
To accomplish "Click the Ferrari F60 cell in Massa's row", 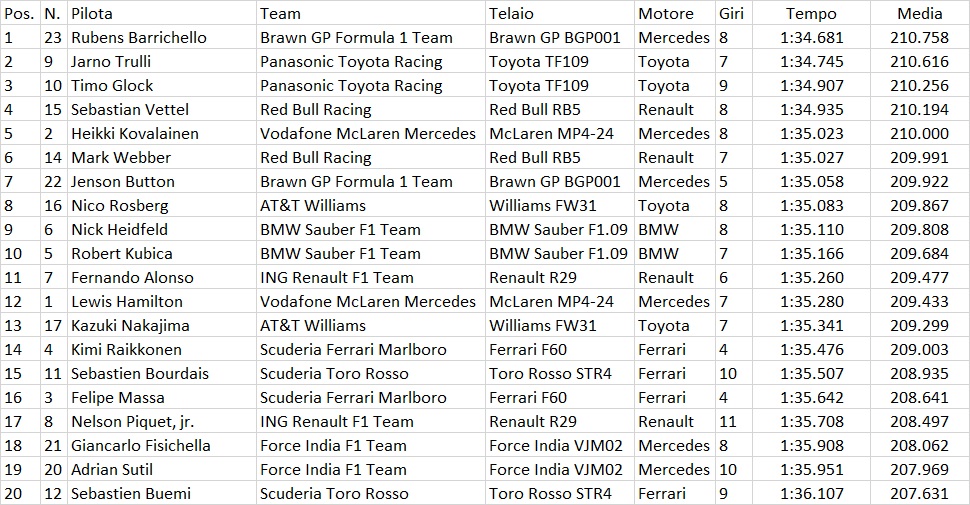I will point(560,397).
